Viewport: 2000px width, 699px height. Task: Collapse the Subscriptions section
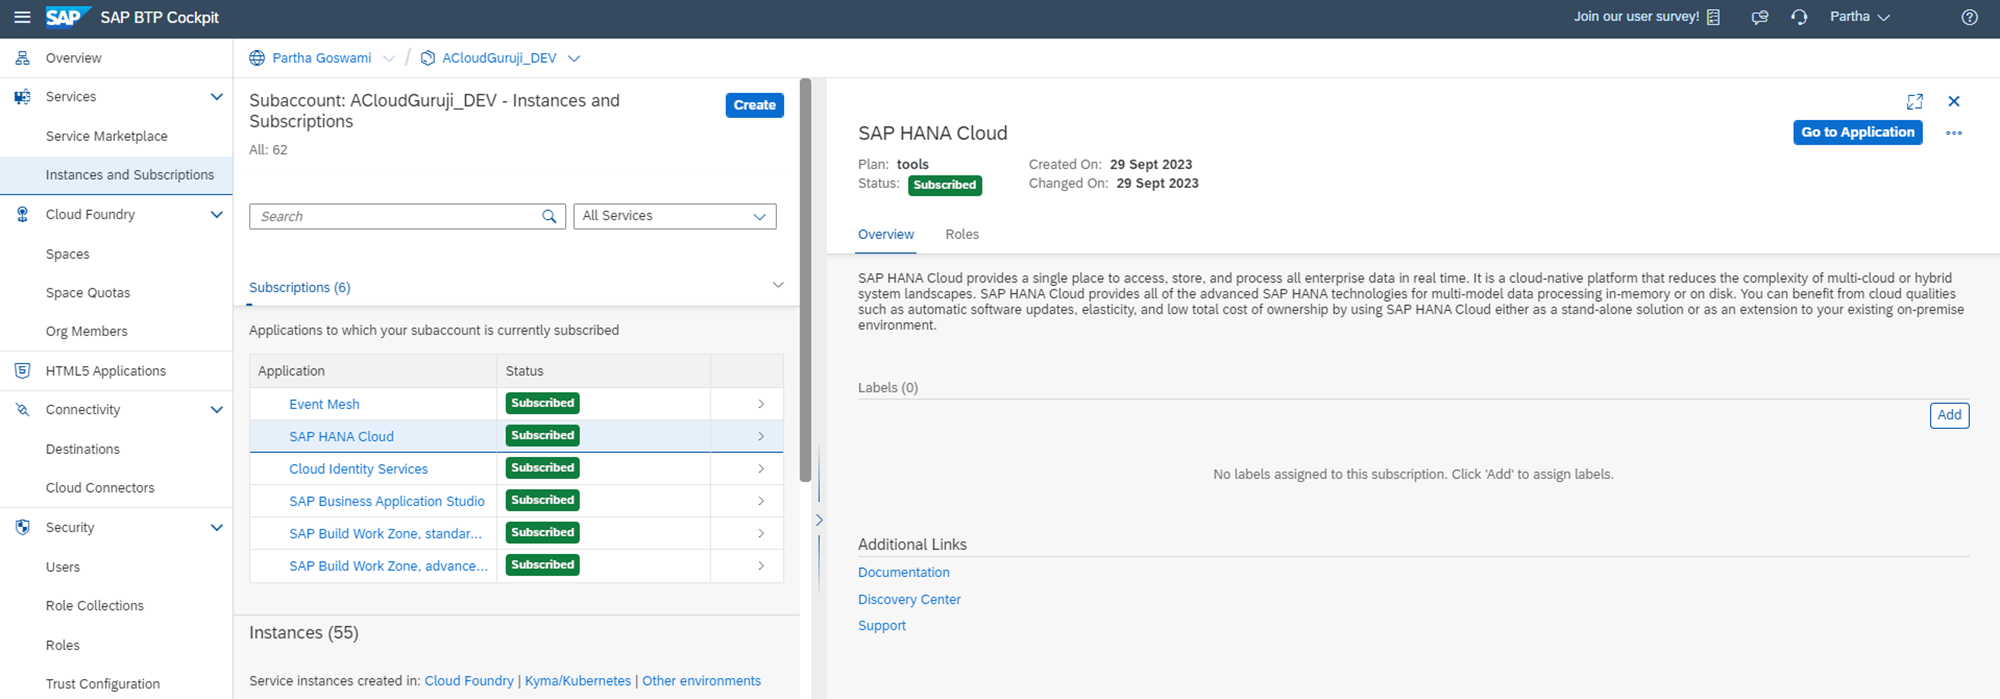[777, 286]
